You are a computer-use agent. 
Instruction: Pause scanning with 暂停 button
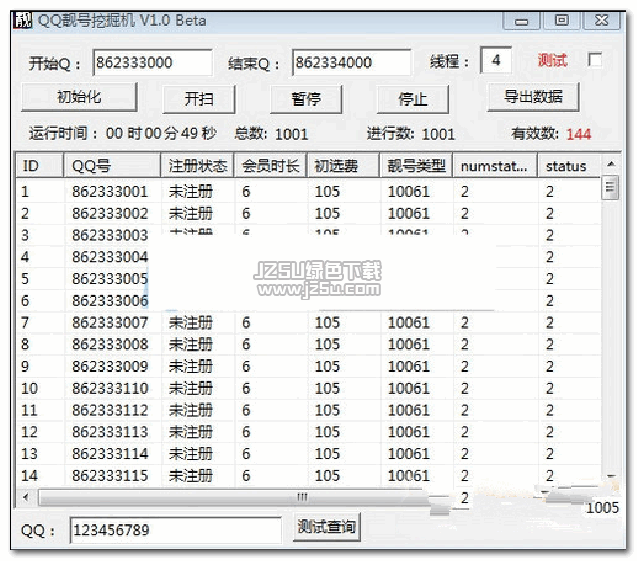306,99
